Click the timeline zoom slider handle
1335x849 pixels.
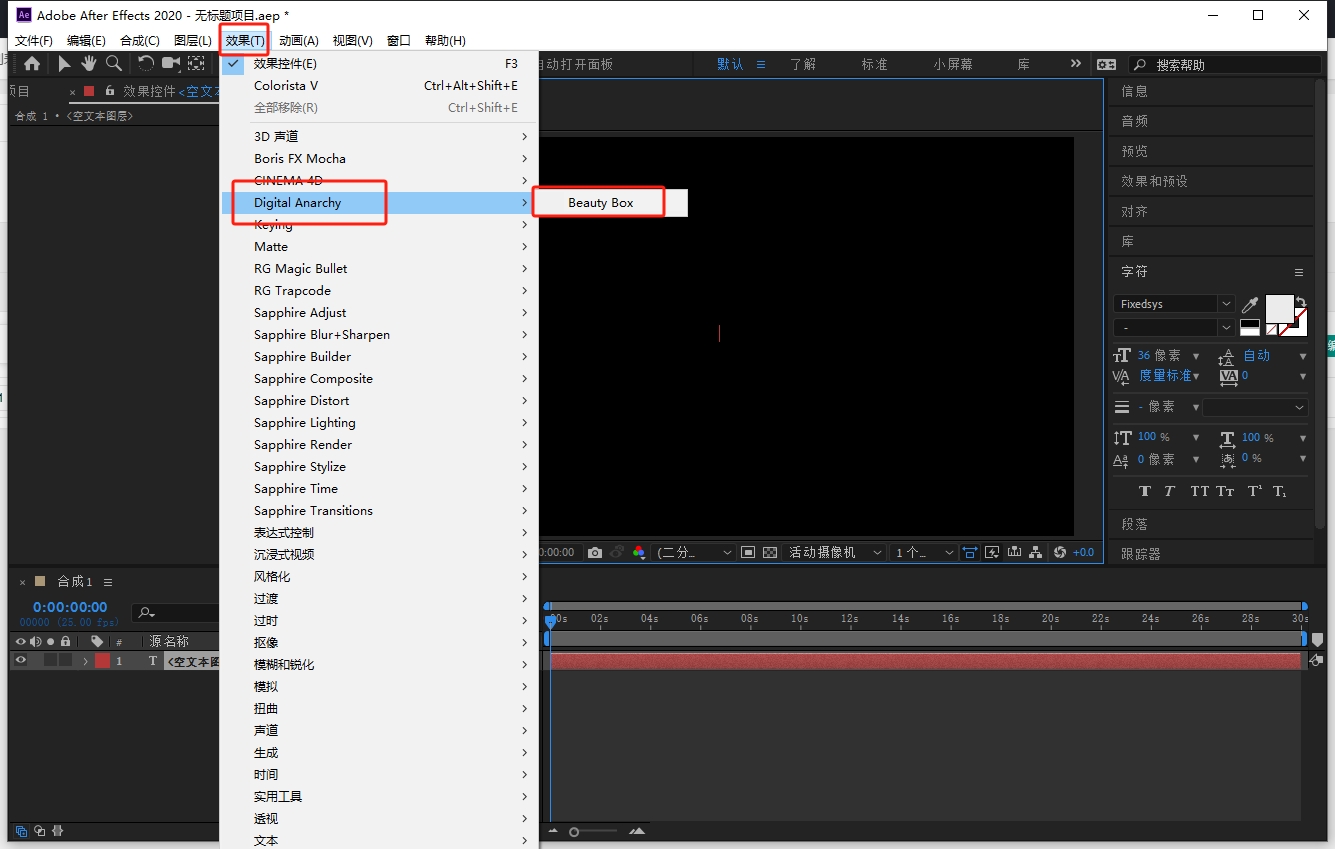(574, 832)
